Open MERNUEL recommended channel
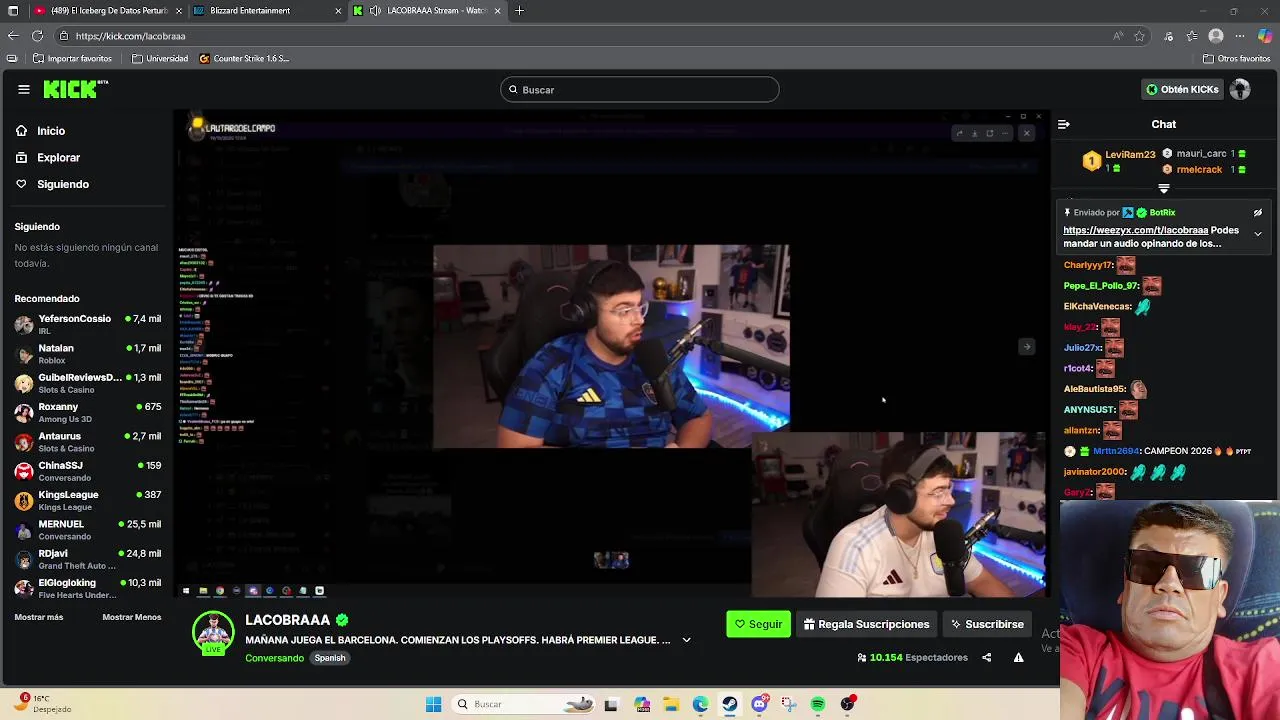Viewport: 1280px width, 720px height. 88,529
